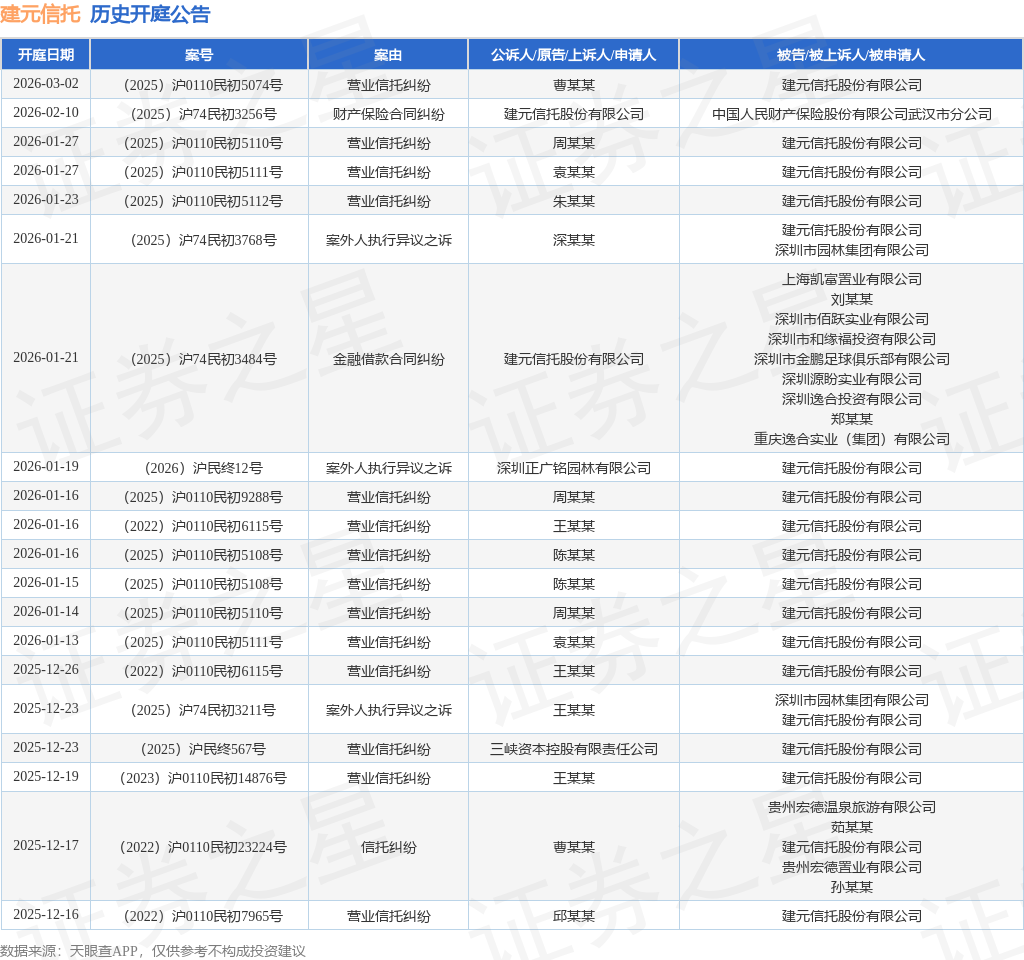Click the 建元信托 title text

pos(40,14)
